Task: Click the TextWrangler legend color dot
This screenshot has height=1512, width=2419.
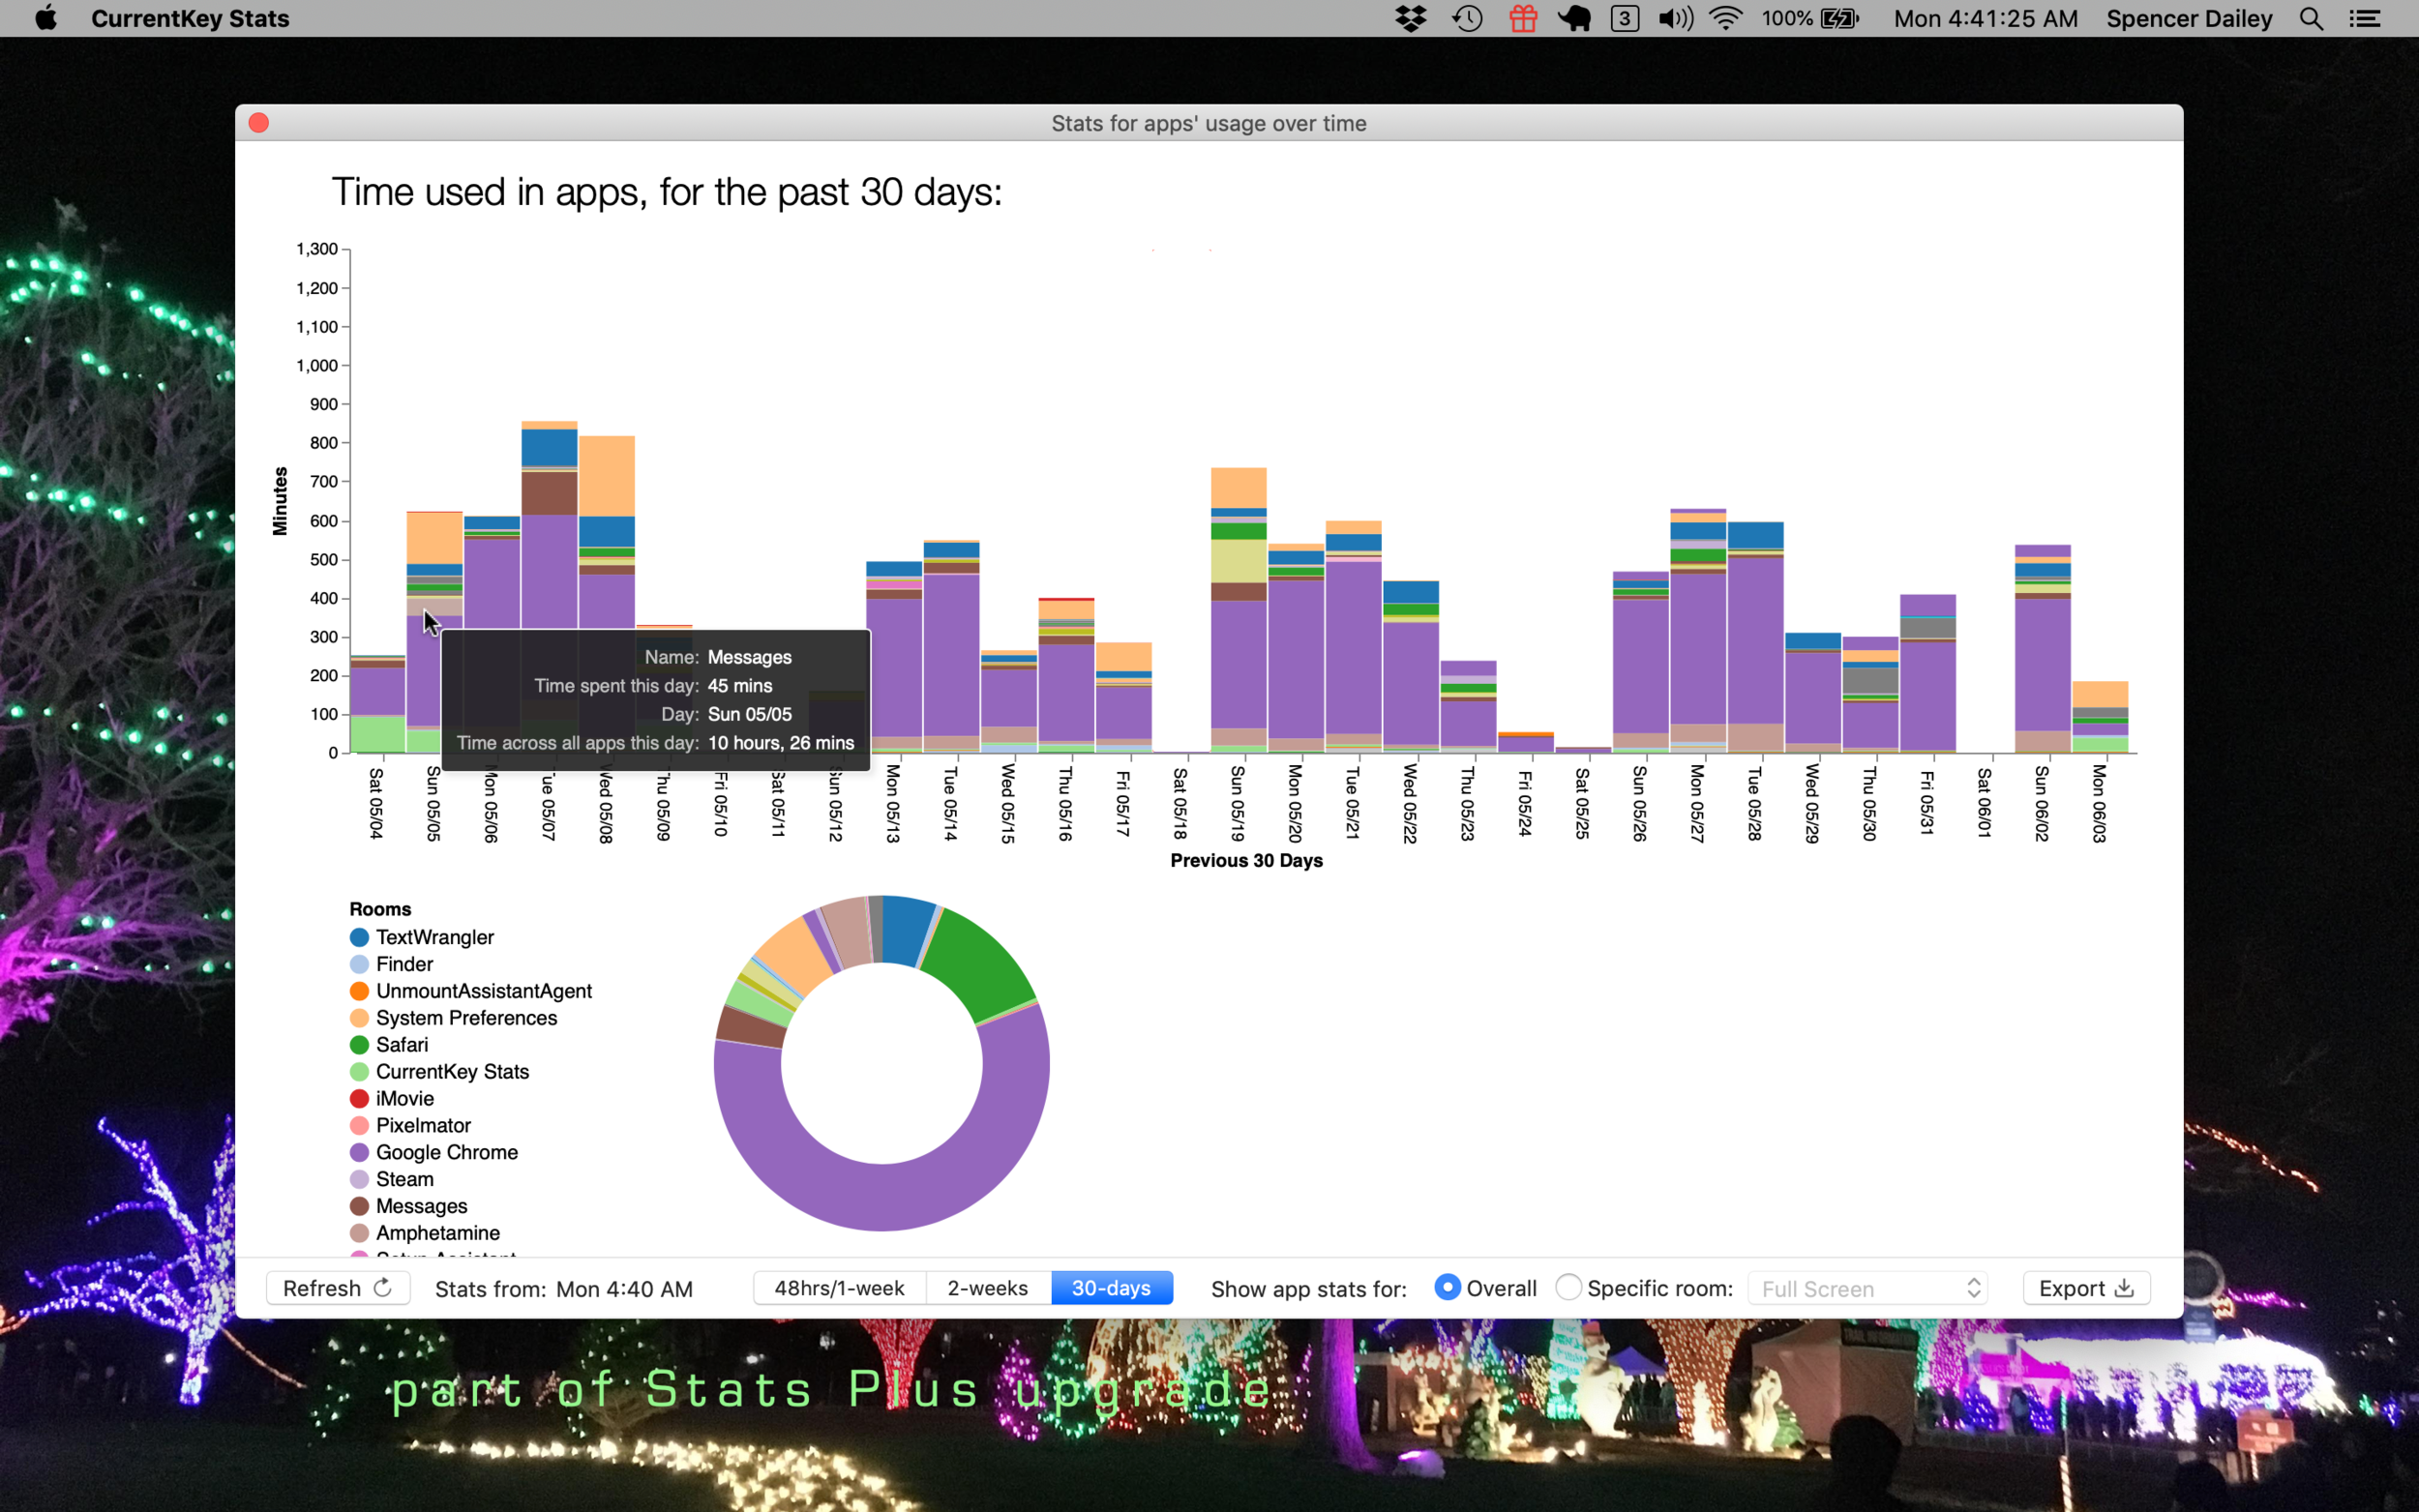Action: pos(359,937)
